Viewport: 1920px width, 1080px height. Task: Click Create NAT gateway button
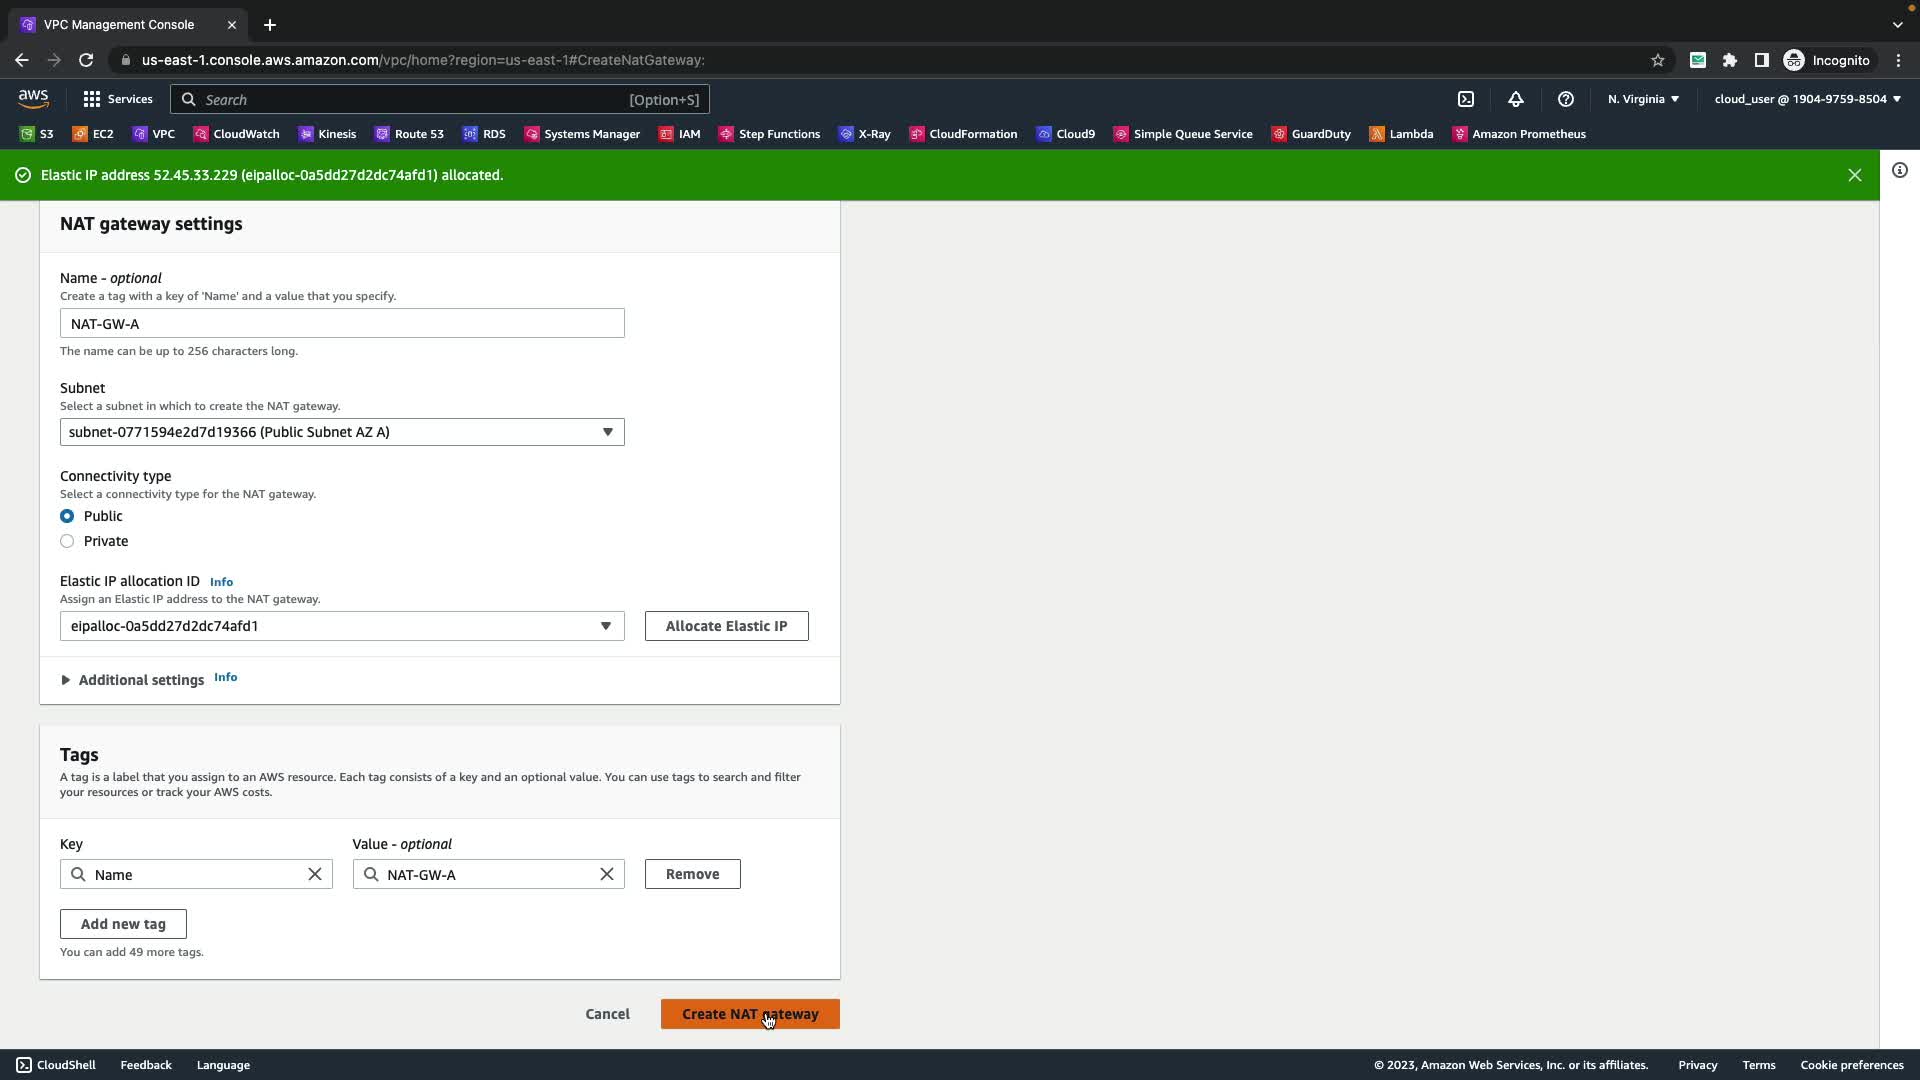750,1014
